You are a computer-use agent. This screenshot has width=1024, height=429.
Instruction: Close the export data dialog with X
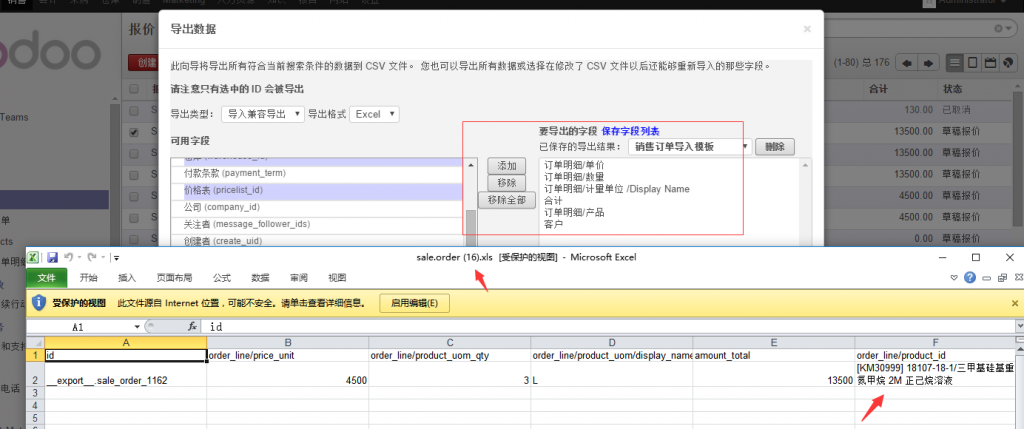tap(807, 30)
